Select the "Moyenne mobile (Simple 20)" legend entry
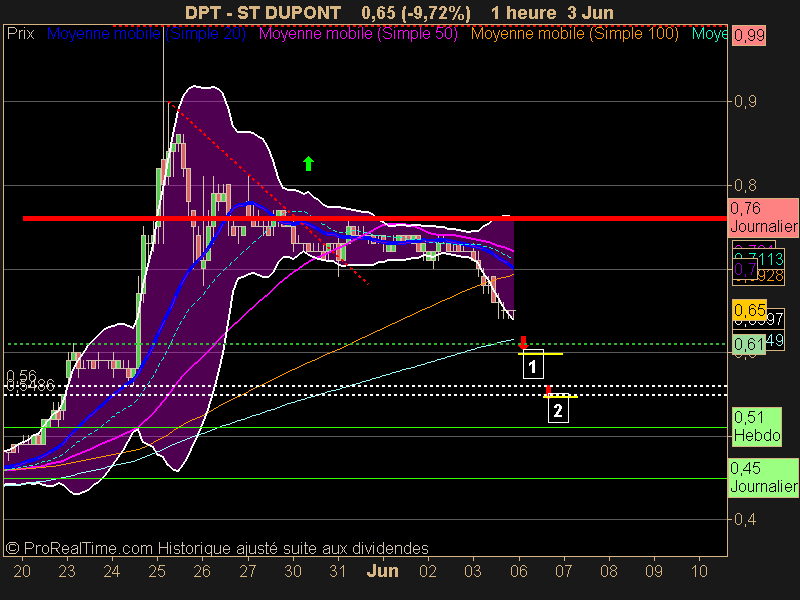Viewport: 800px width, 600px height. point(146,34)
